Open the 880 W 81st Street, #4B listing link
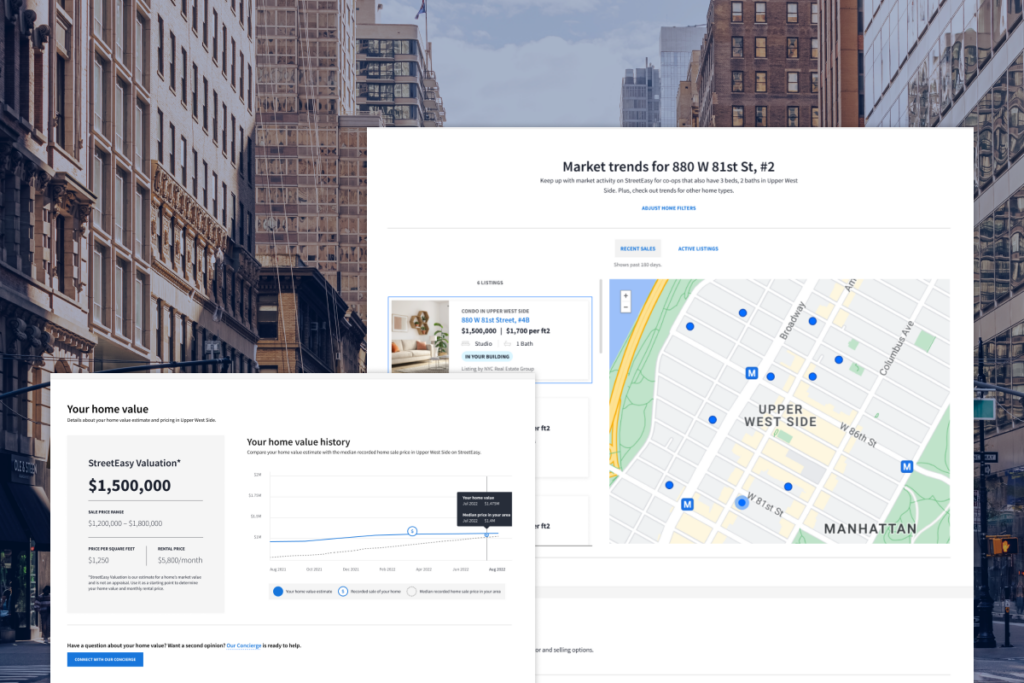This screenshot has height=683, width=1024. pyautogui.click(x=495, y=320)
